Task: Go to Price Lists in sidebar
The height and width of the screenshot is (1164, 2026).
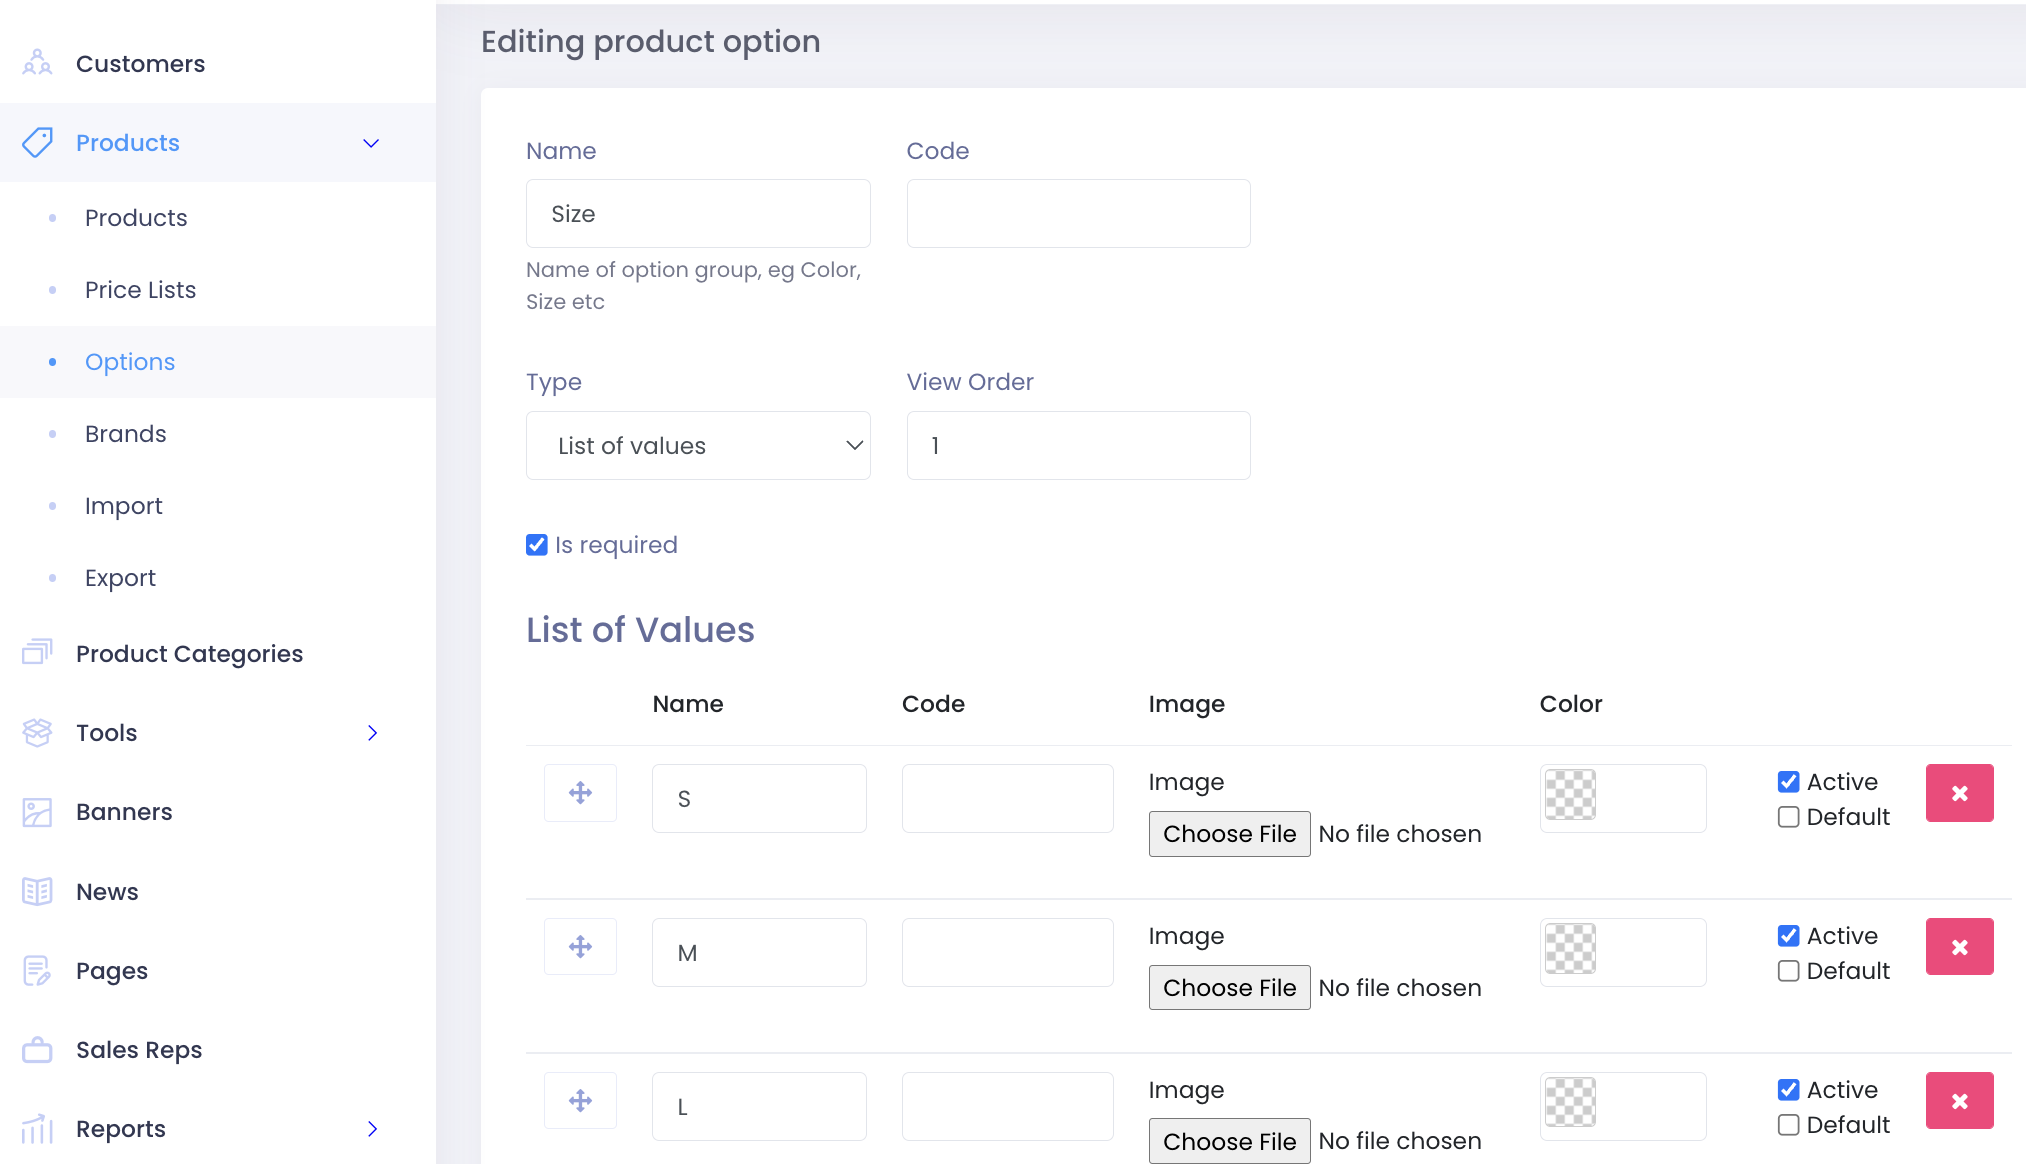Action: [x=140, y=289]
